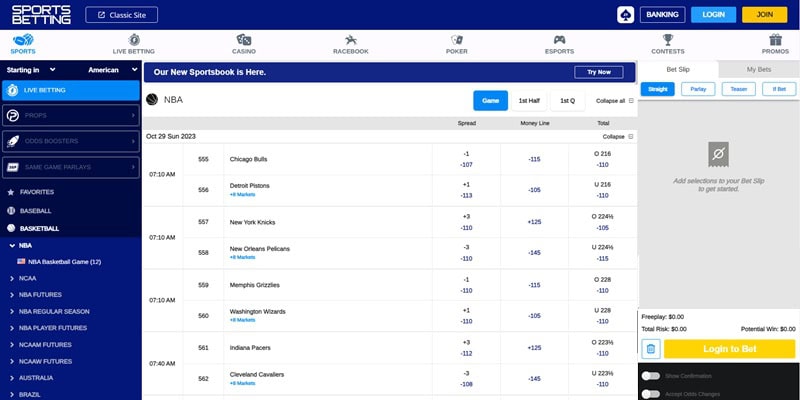Screen dimensions: 800x400
Task: Expand NBA Regular Season category
Action: coord(12,312)
